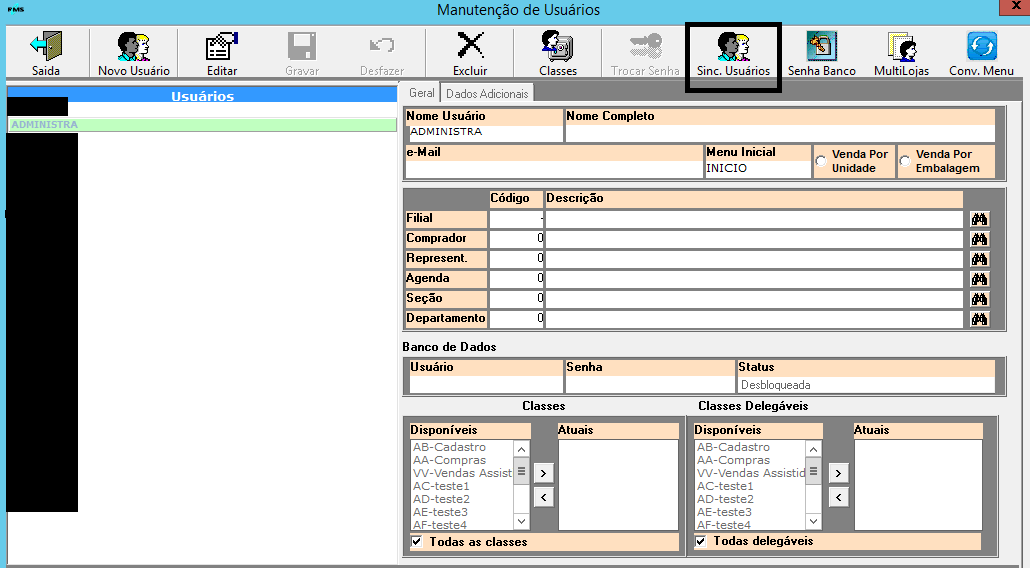Select ADMINISTRA in the Usuários list
1030x568 pixels.
click(x=202, y=125)
